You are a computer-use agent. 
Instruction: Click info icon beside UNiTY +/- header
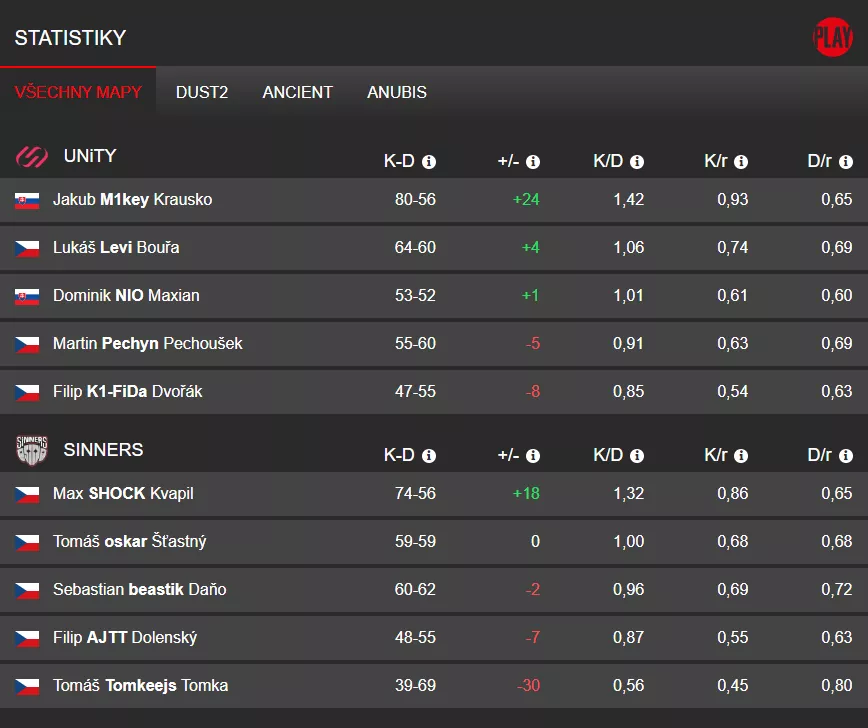(533, 162)
